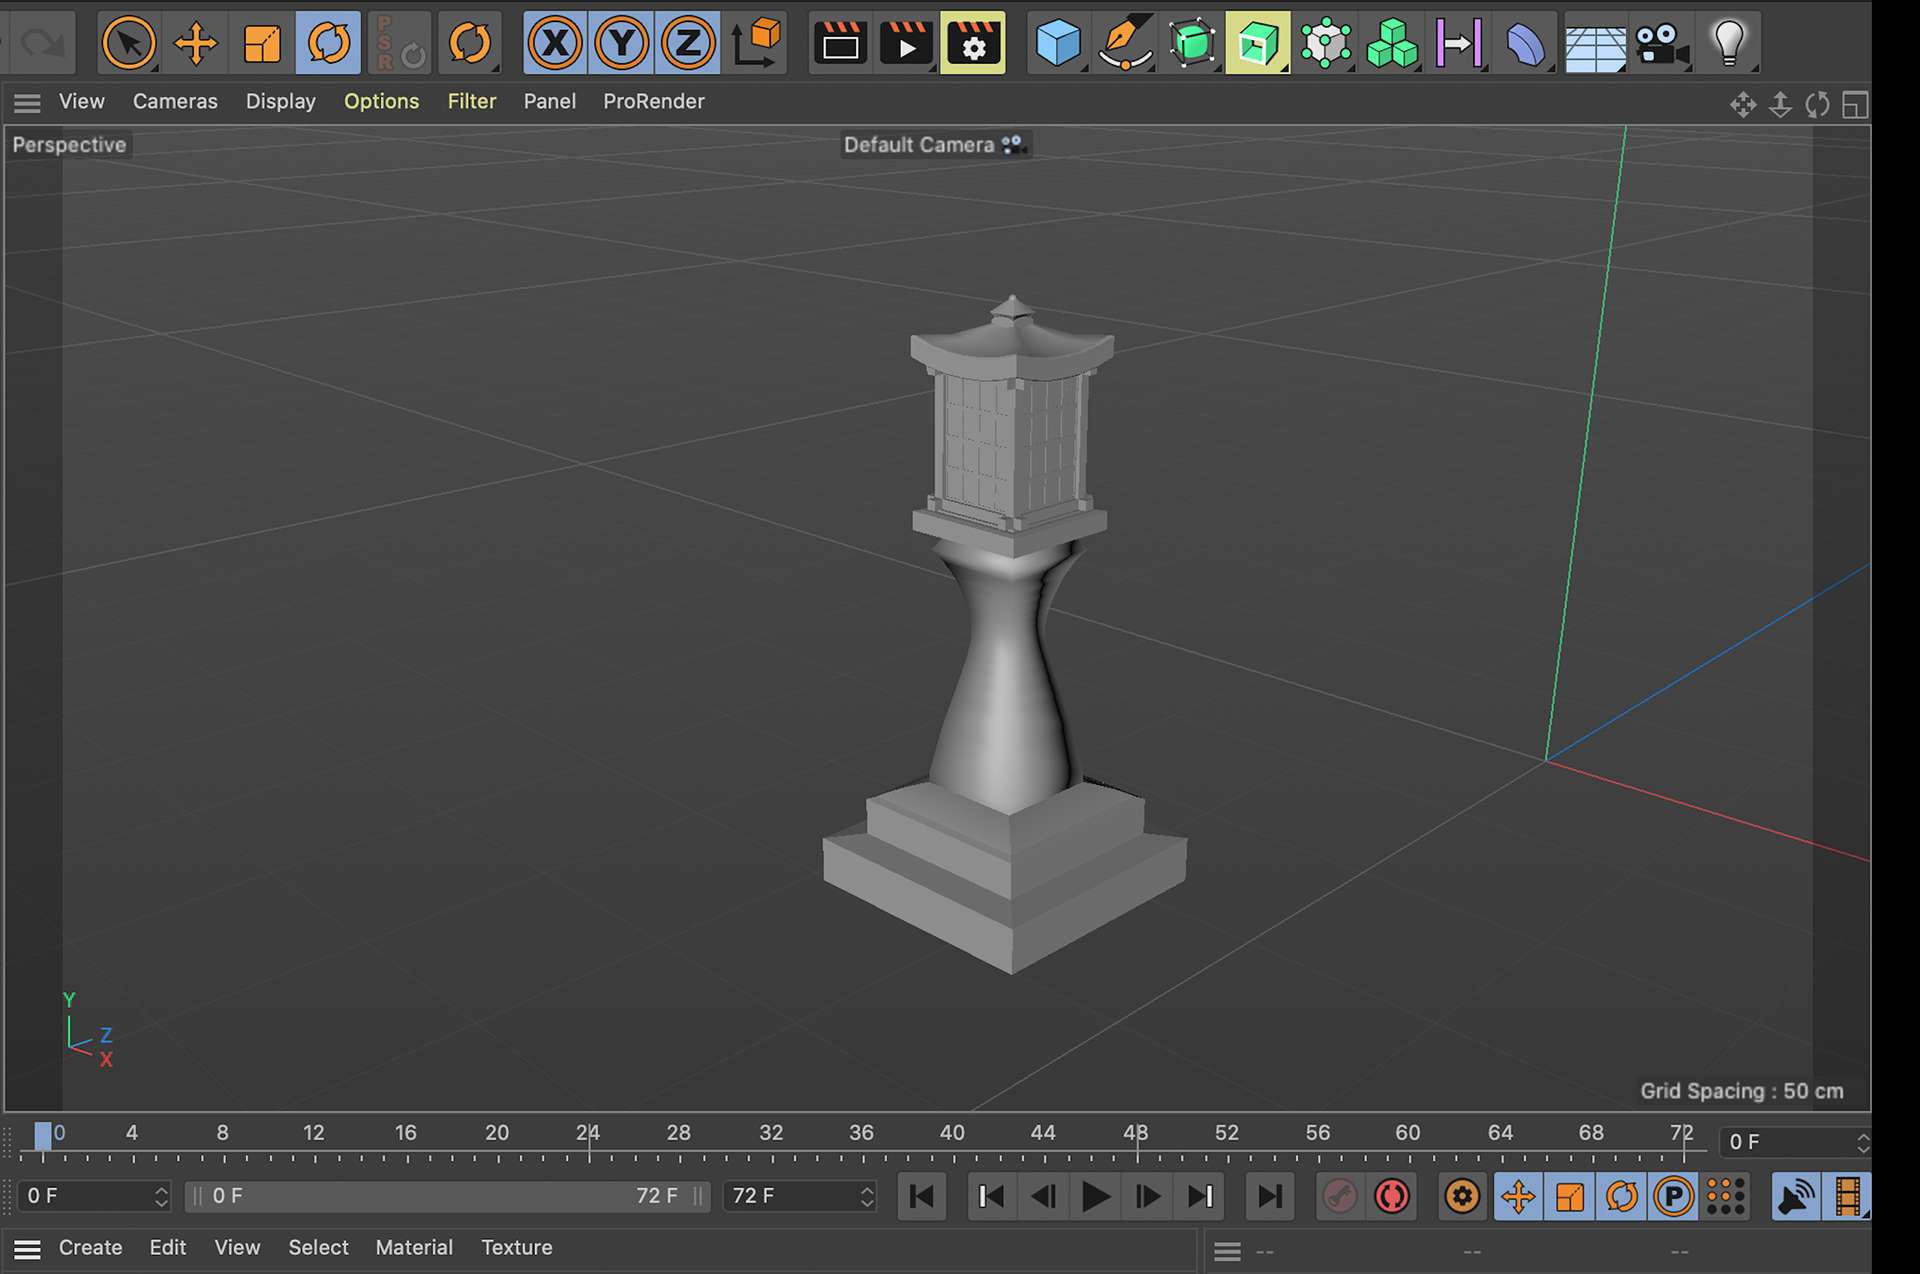Open material manager hamburger menu
Viewport: 1920px width, 1274px height.
pyautogui.click(x=27, y=1248)
